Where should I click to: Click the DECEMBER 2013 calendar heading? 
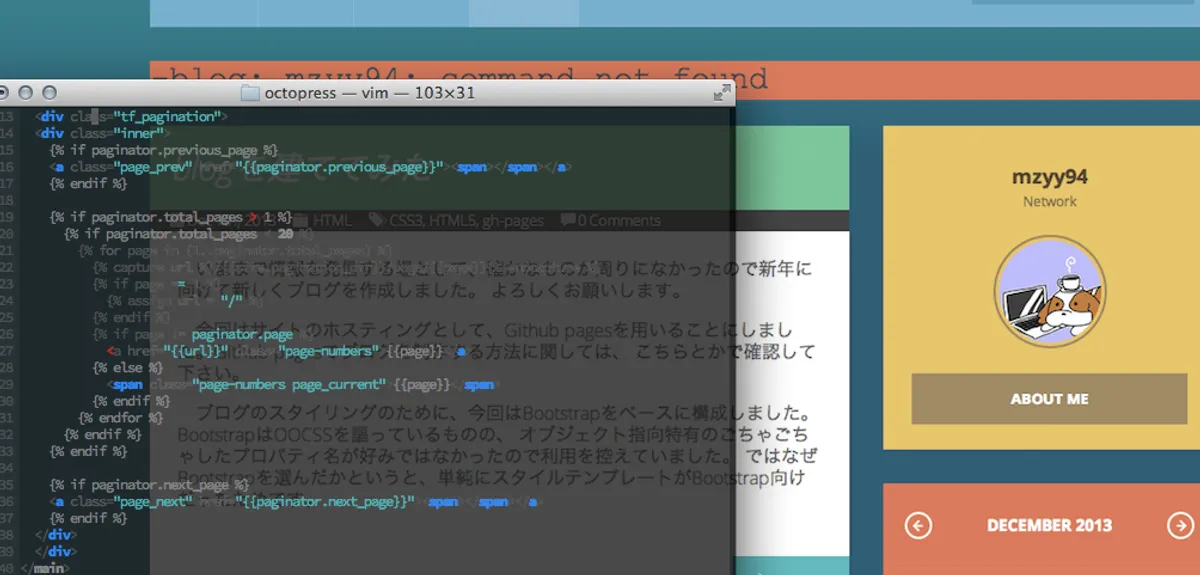coord(1049,526)
